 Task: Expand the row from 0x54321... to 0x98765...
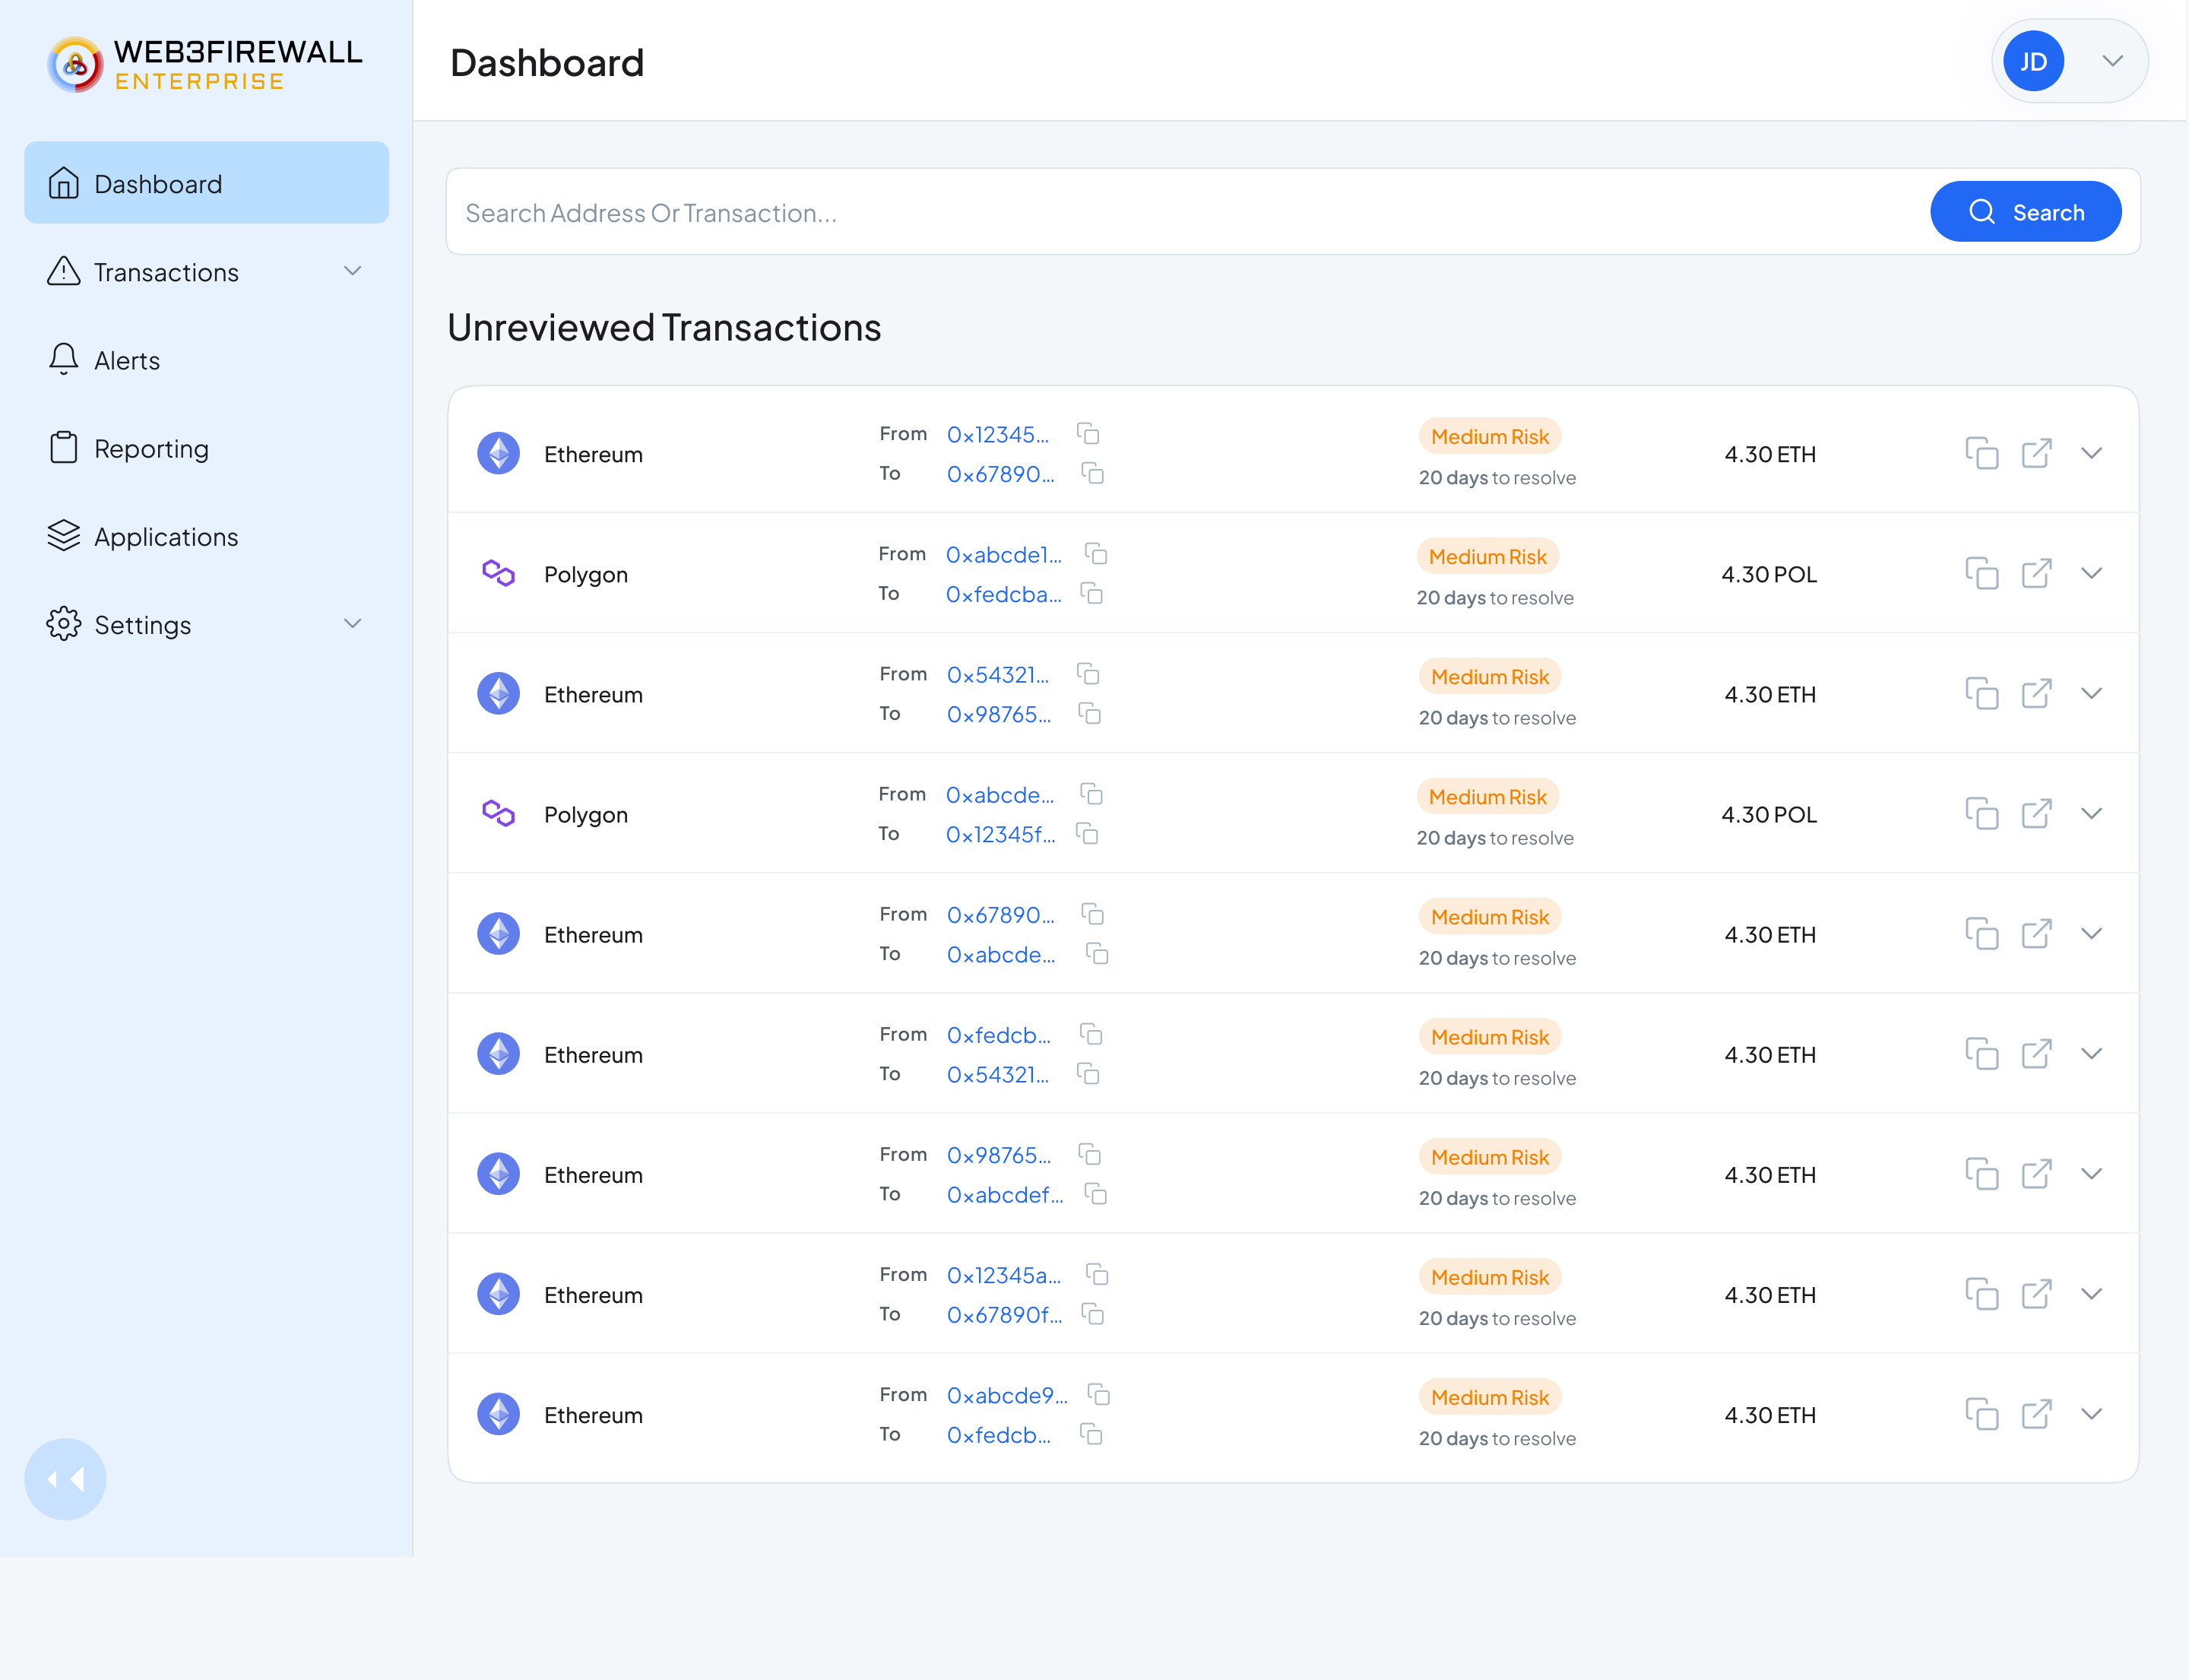click(2091, 693)
